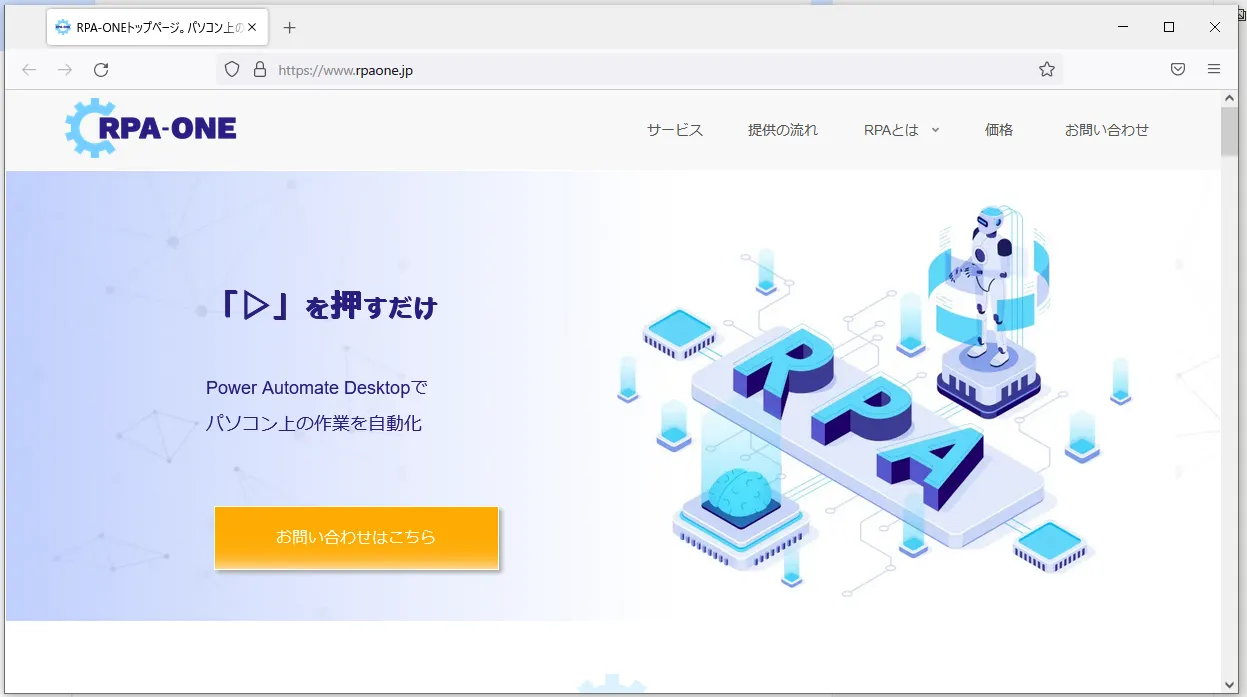Open the Firefox hamburger menu
Viewport: 1247px width, 697px height.
[1214, 69]
